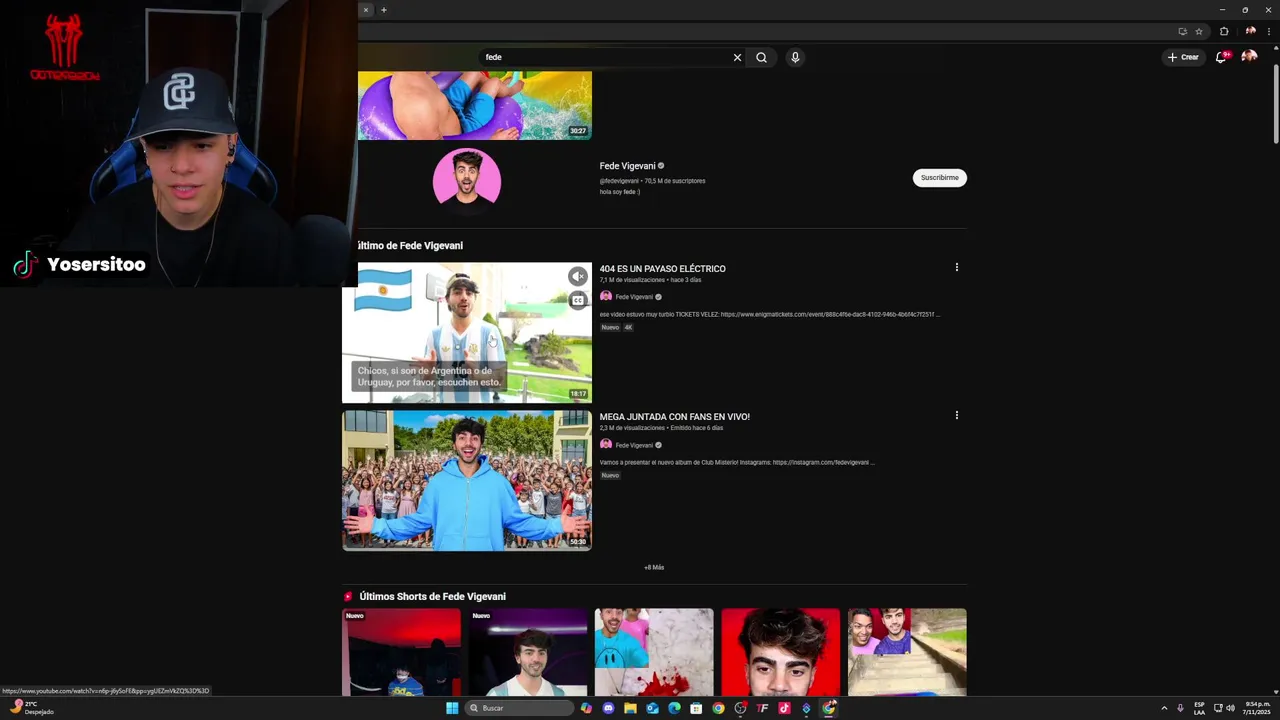1280x720 pixels.
Task: Open options menu for 404 ES UN PAYASO video
Action: [957, 267]
